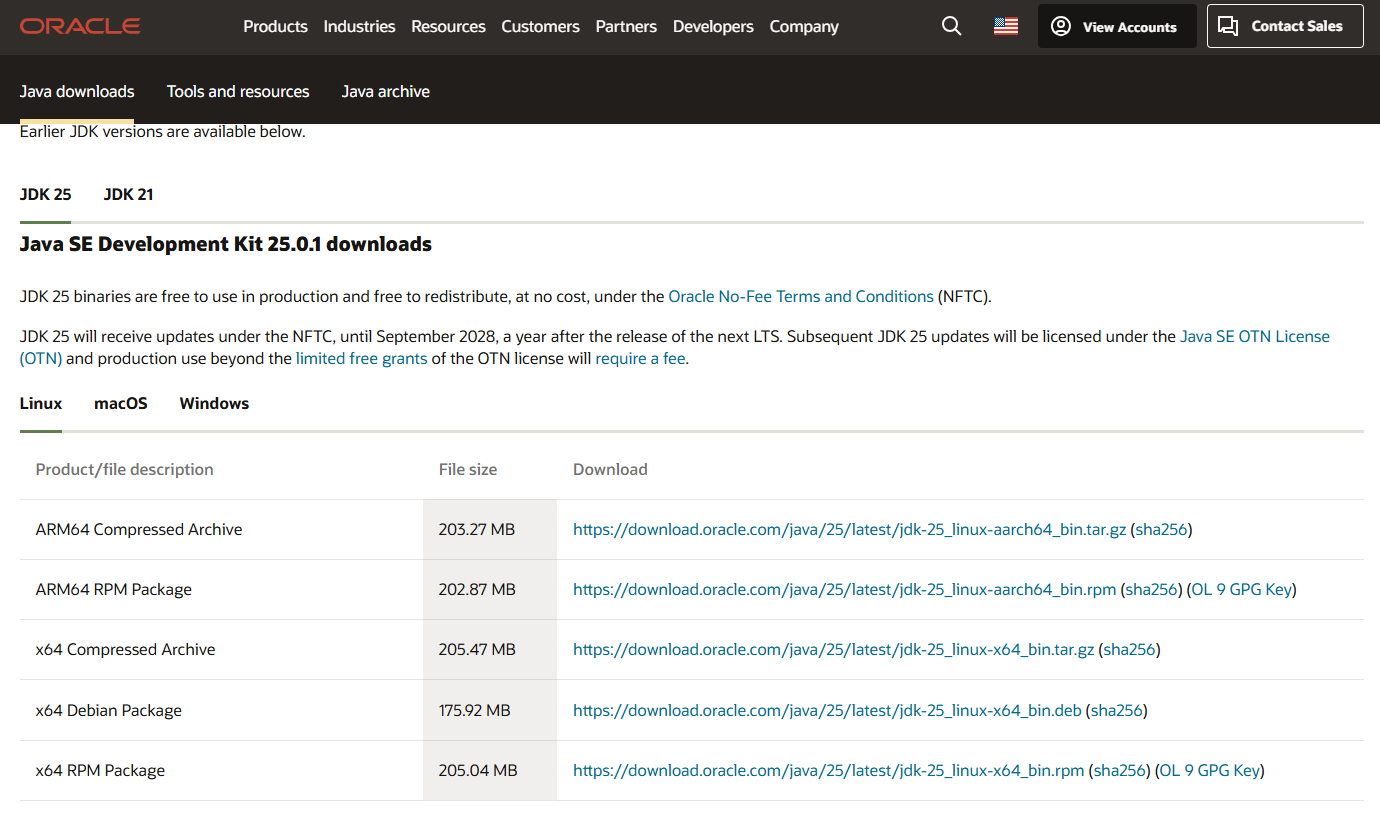This screenshot has height=818, width=1380.
Task: Click the View Accounts button
Action: pos(1117,26)
